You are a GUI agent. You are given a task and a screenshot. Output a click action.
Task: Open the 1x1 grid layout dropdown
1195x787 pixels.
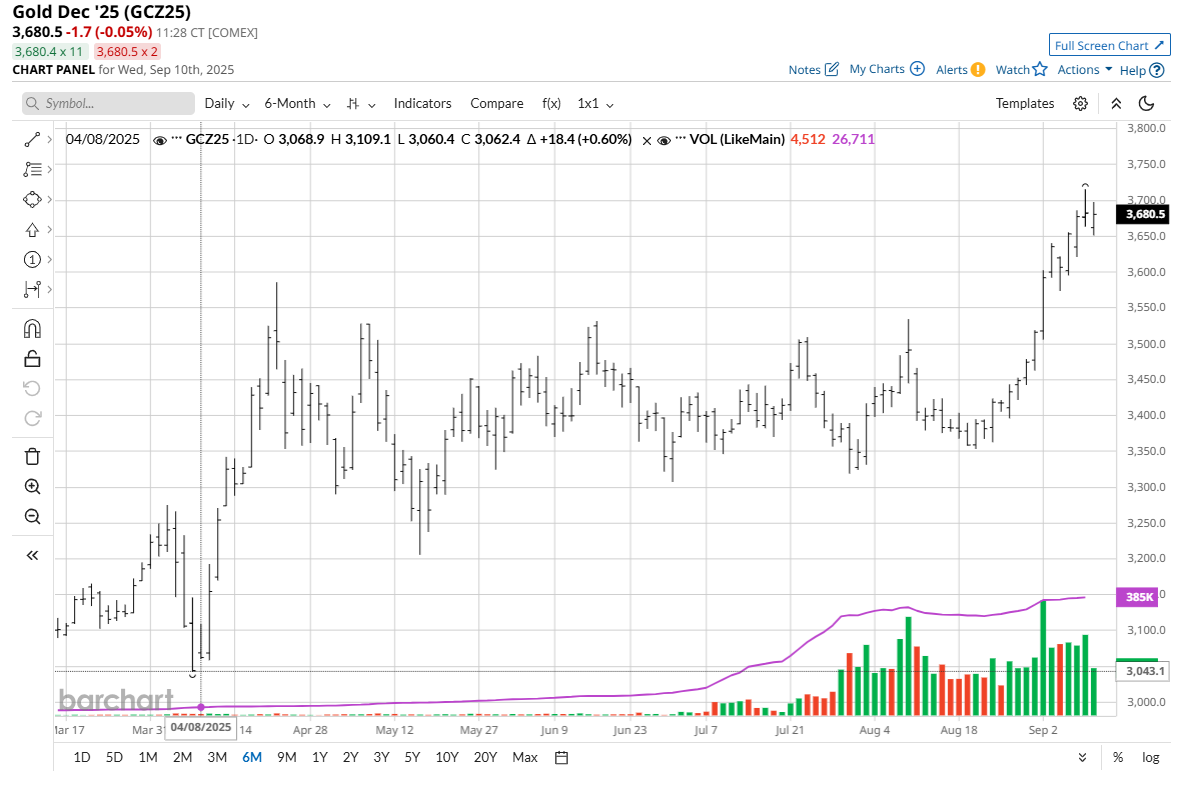pyautogui.click(x=595, y=104)
